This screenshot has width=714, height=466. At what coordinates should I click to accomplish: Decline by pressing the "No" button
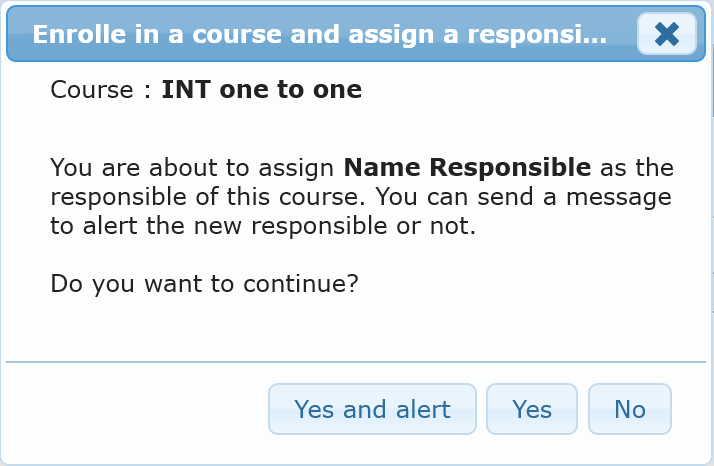[630, 409]
